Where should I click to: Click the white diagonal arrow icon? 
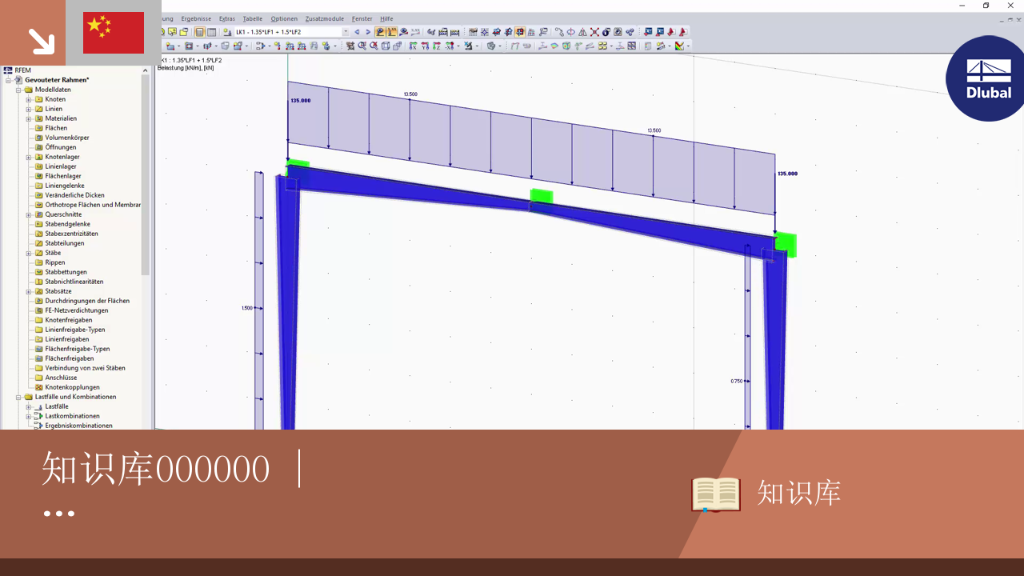[x=42, y=41]
